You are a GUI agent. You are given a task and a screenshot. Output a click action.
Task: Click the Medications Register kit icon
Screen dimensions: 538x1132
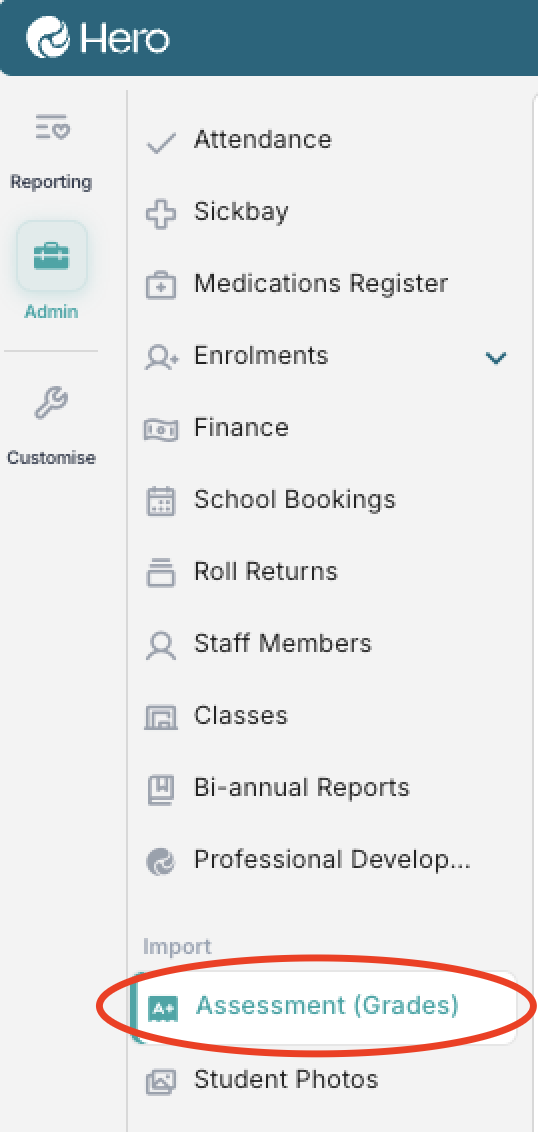pos(161,286)
